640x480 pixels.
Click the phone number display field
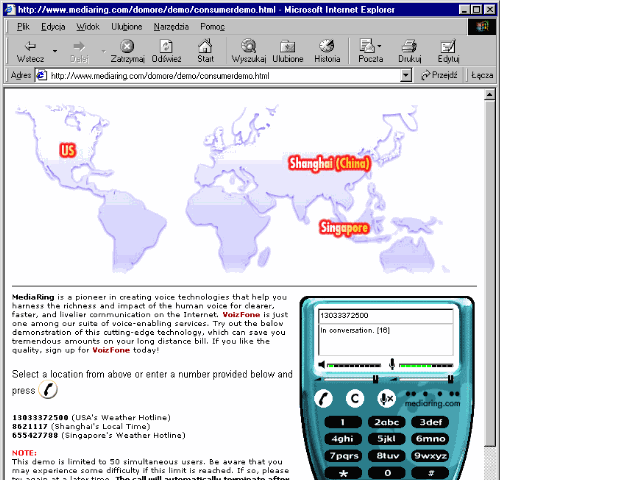[x=386, y=316]
